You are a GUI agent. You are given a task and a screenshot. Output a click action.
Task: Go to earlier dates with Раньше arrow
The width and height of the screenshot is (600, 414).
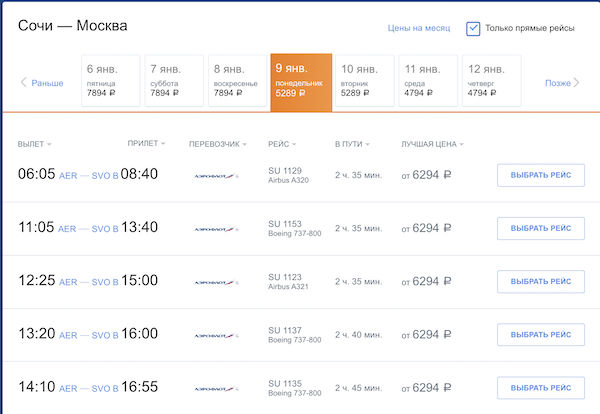[x=42, y=83]
